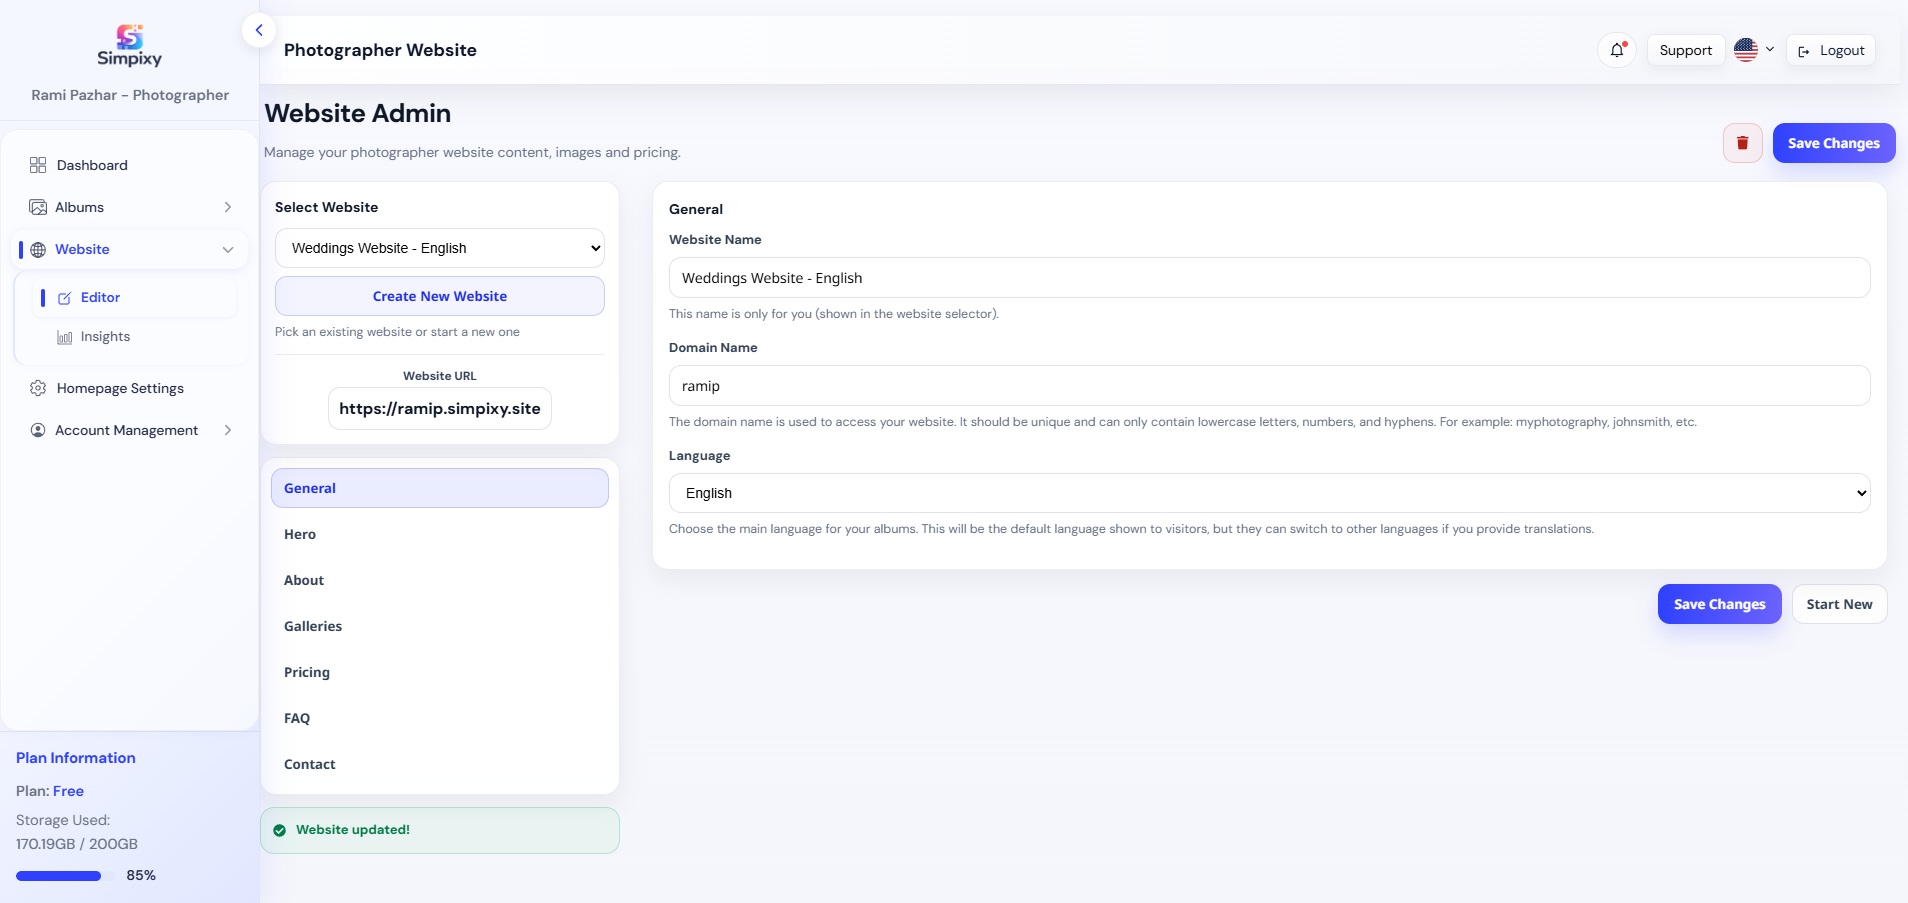
Task: Click the red delete trash icon
Action: [x=1742, y=142]
